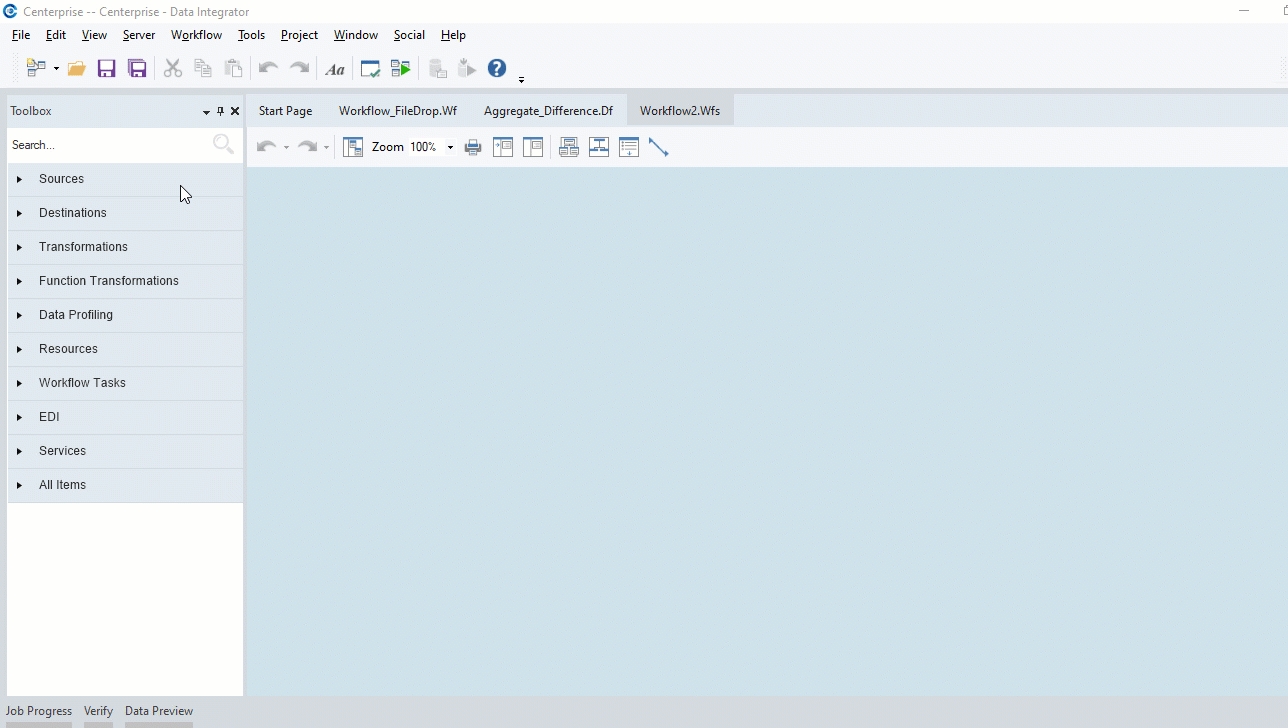Viewport: 1288px width, 728px height.
Task: Open the Data Preview panel
Action: coord(159,711)
